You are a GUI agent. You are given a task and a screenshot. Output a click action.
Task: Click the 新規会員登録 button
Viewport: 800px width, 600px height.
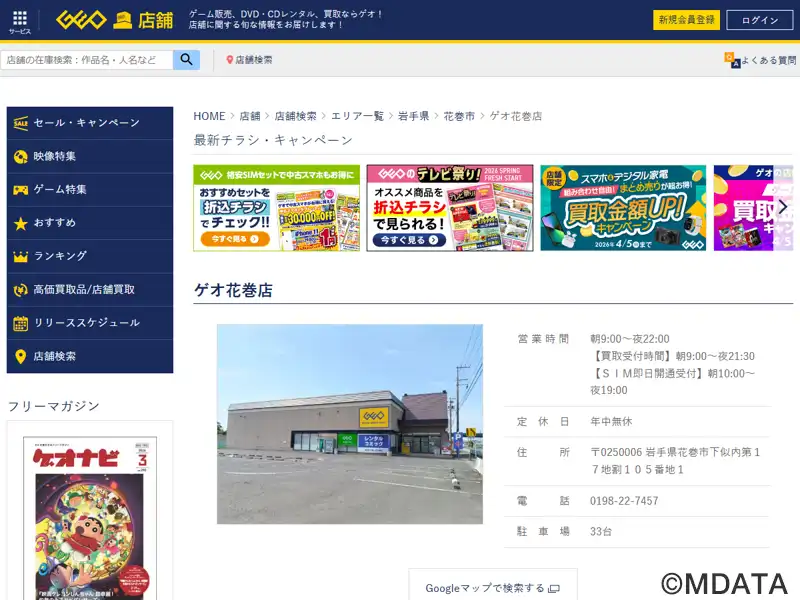tap(686, 20)
